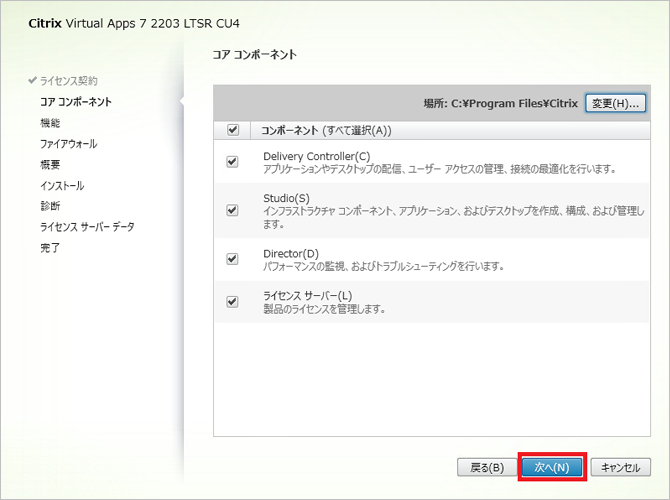Image resolution: width=670 pixels, height=500 pixels.
Task: Select 完了 step in sidebar
Action: point(50,248)
